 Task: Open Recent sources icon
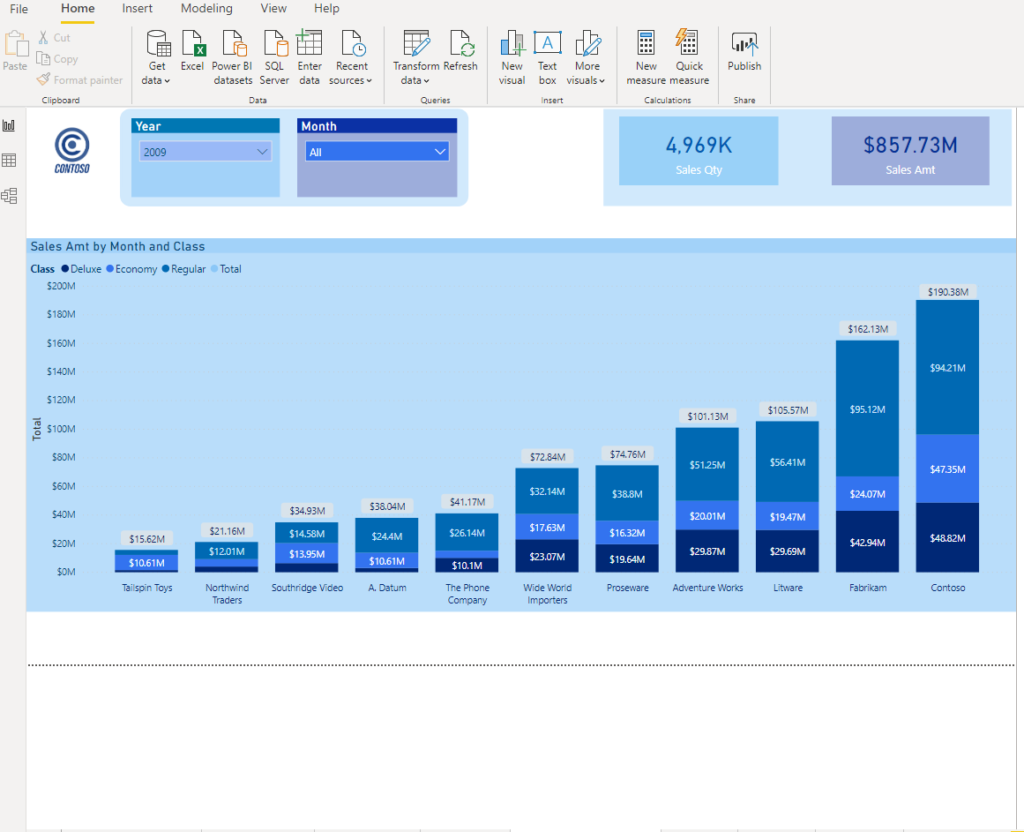tap(353, 43)
